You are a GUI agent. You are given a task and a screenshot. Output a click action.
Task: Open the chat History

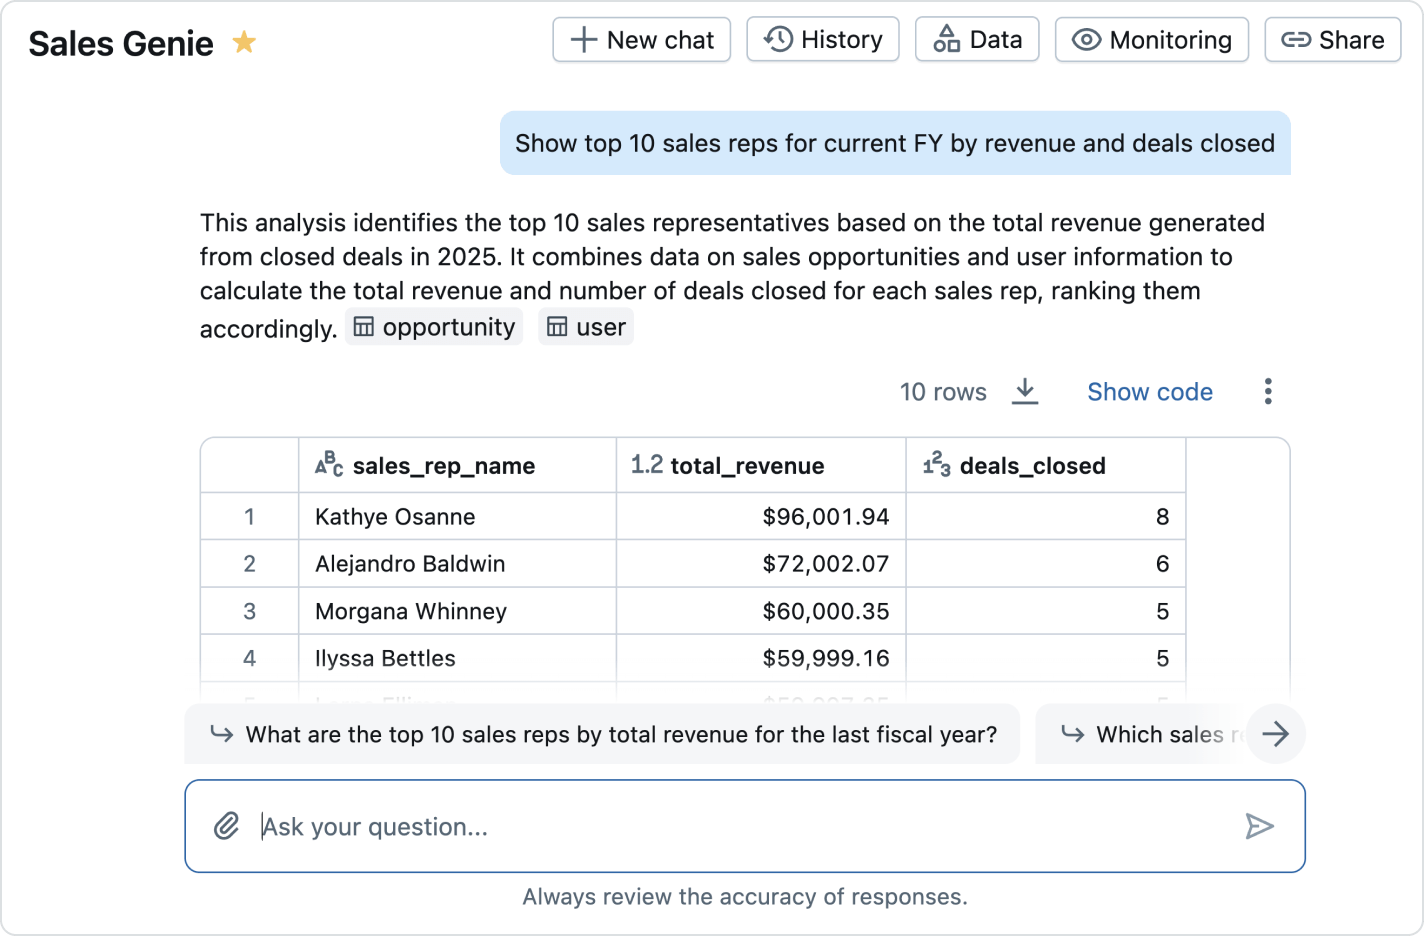click(823, 40)
